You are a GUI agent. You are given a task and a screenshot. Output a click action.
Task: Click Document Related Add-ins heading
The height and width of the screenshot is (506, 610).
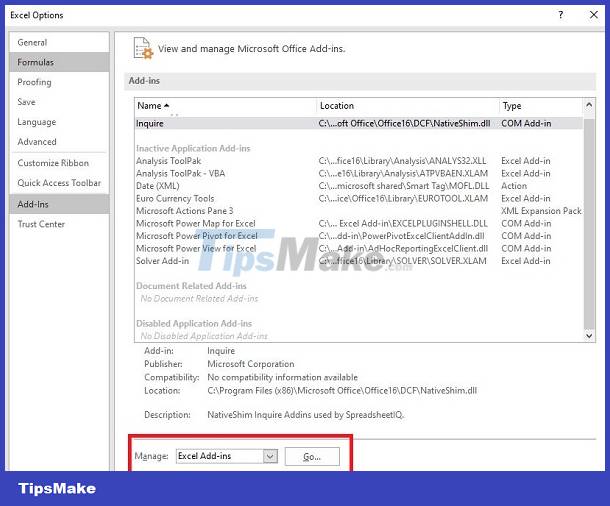(x=191, y=286)
